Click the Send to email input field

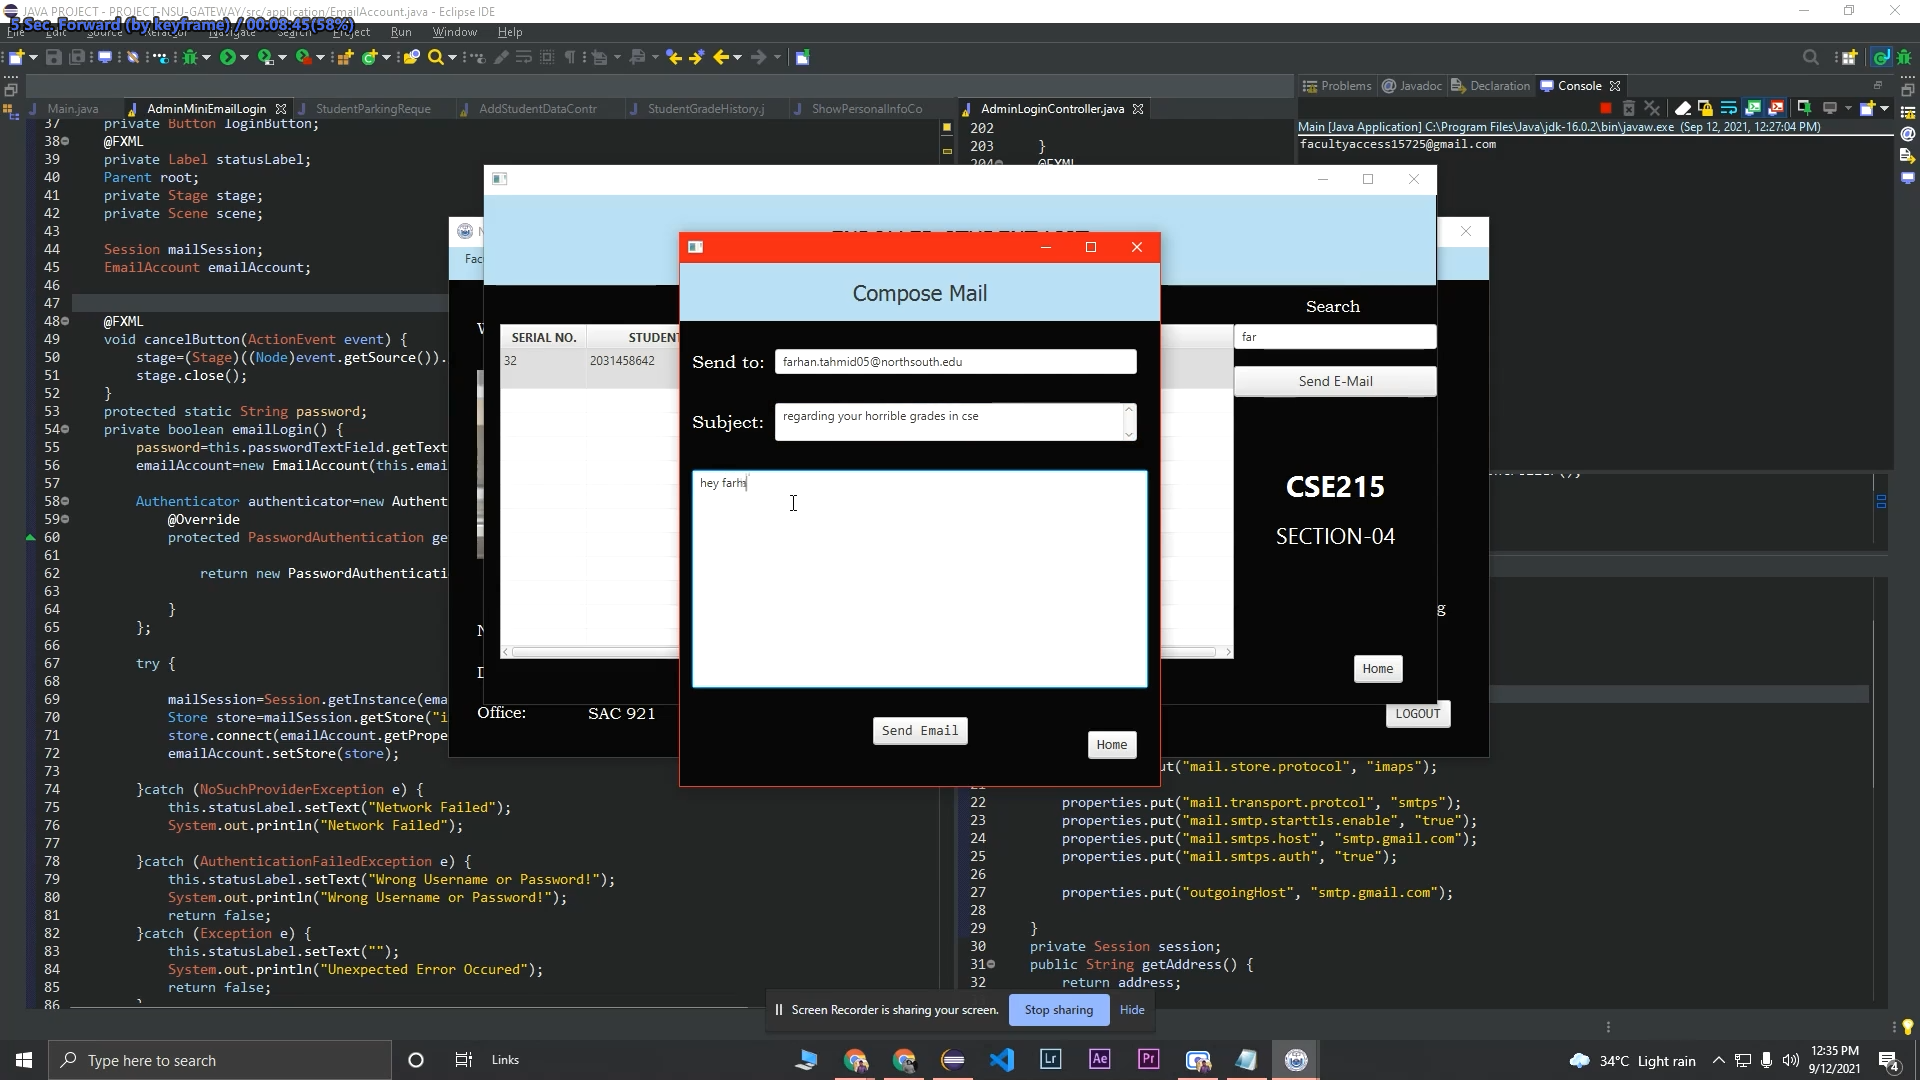pyautogui.click(x=956, y=361)
